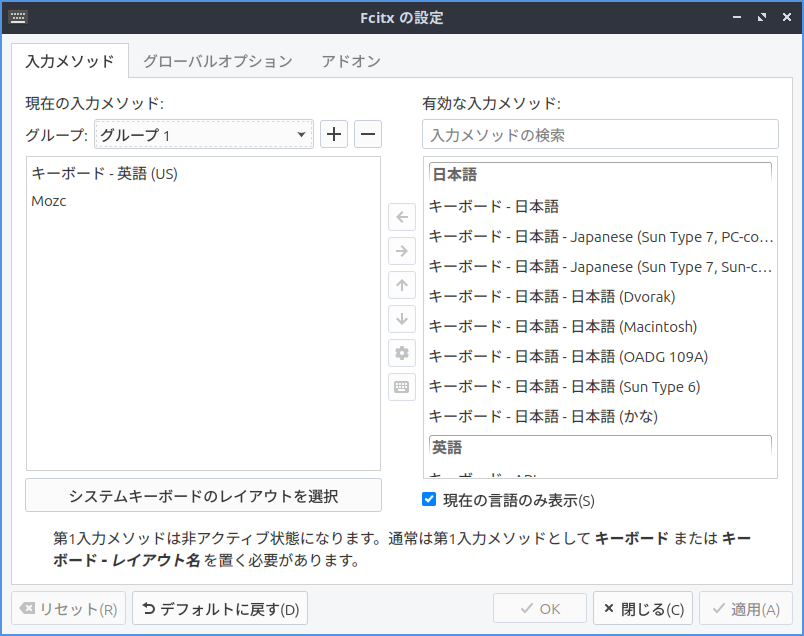Select Japanese (Sun Type 7, PC-co… entry
The width and height of the screenshot is (804, 636).
pyautogui.click(x=600, y=236)
